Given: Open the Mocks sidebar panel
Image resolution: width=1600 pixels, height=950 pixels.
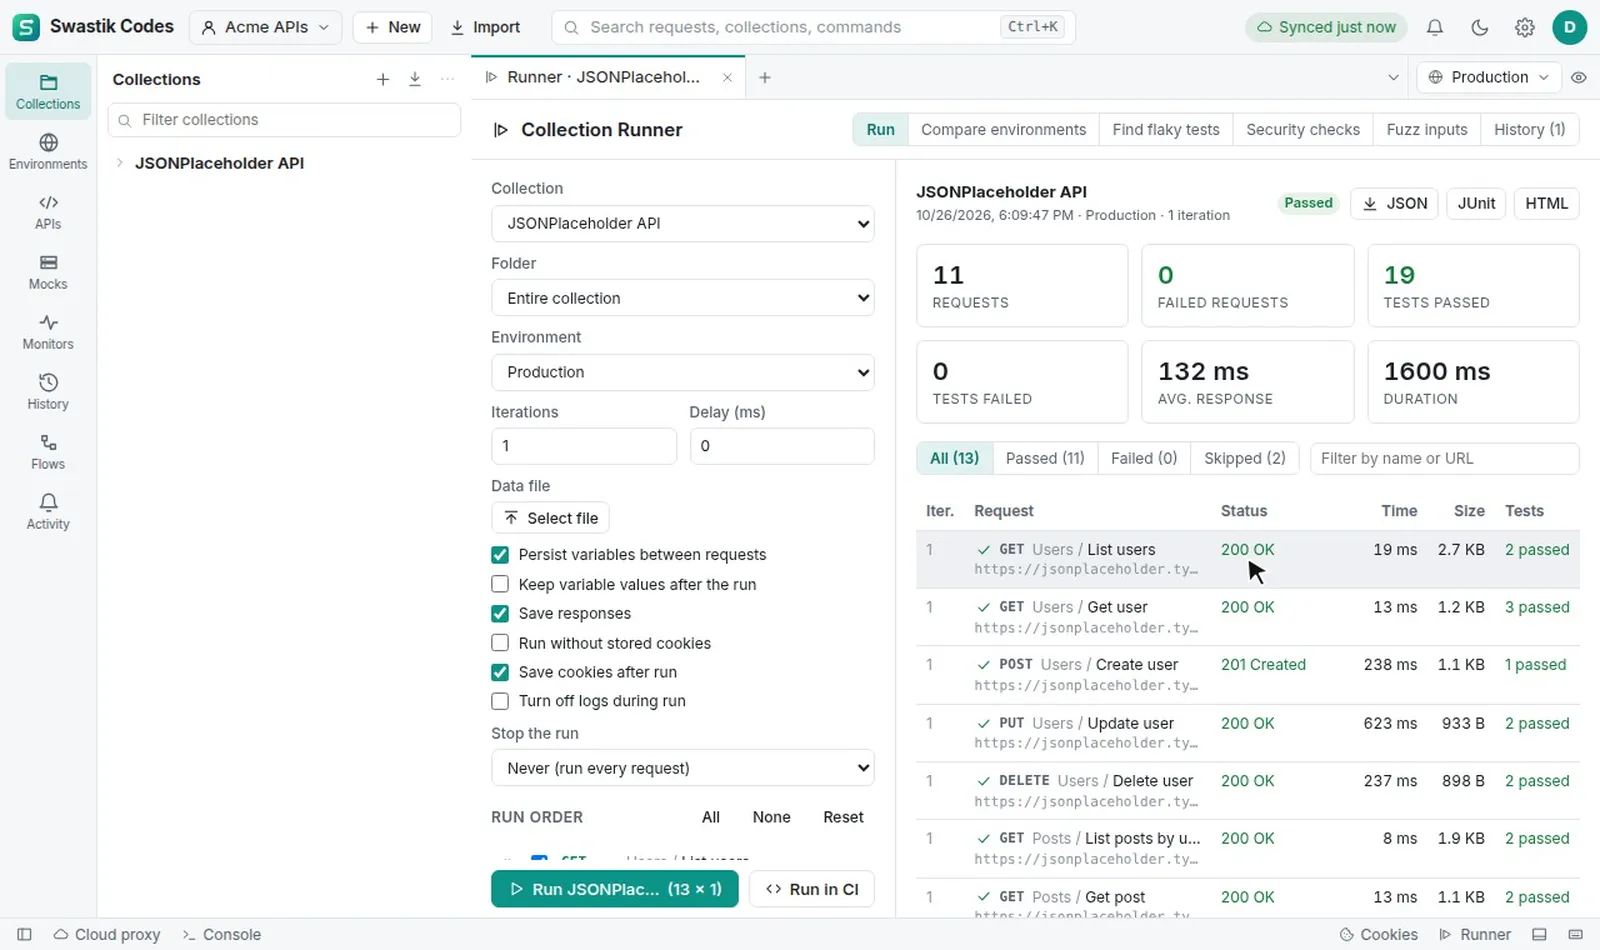Looking at the screenshot, I should [x=48, y=272].
